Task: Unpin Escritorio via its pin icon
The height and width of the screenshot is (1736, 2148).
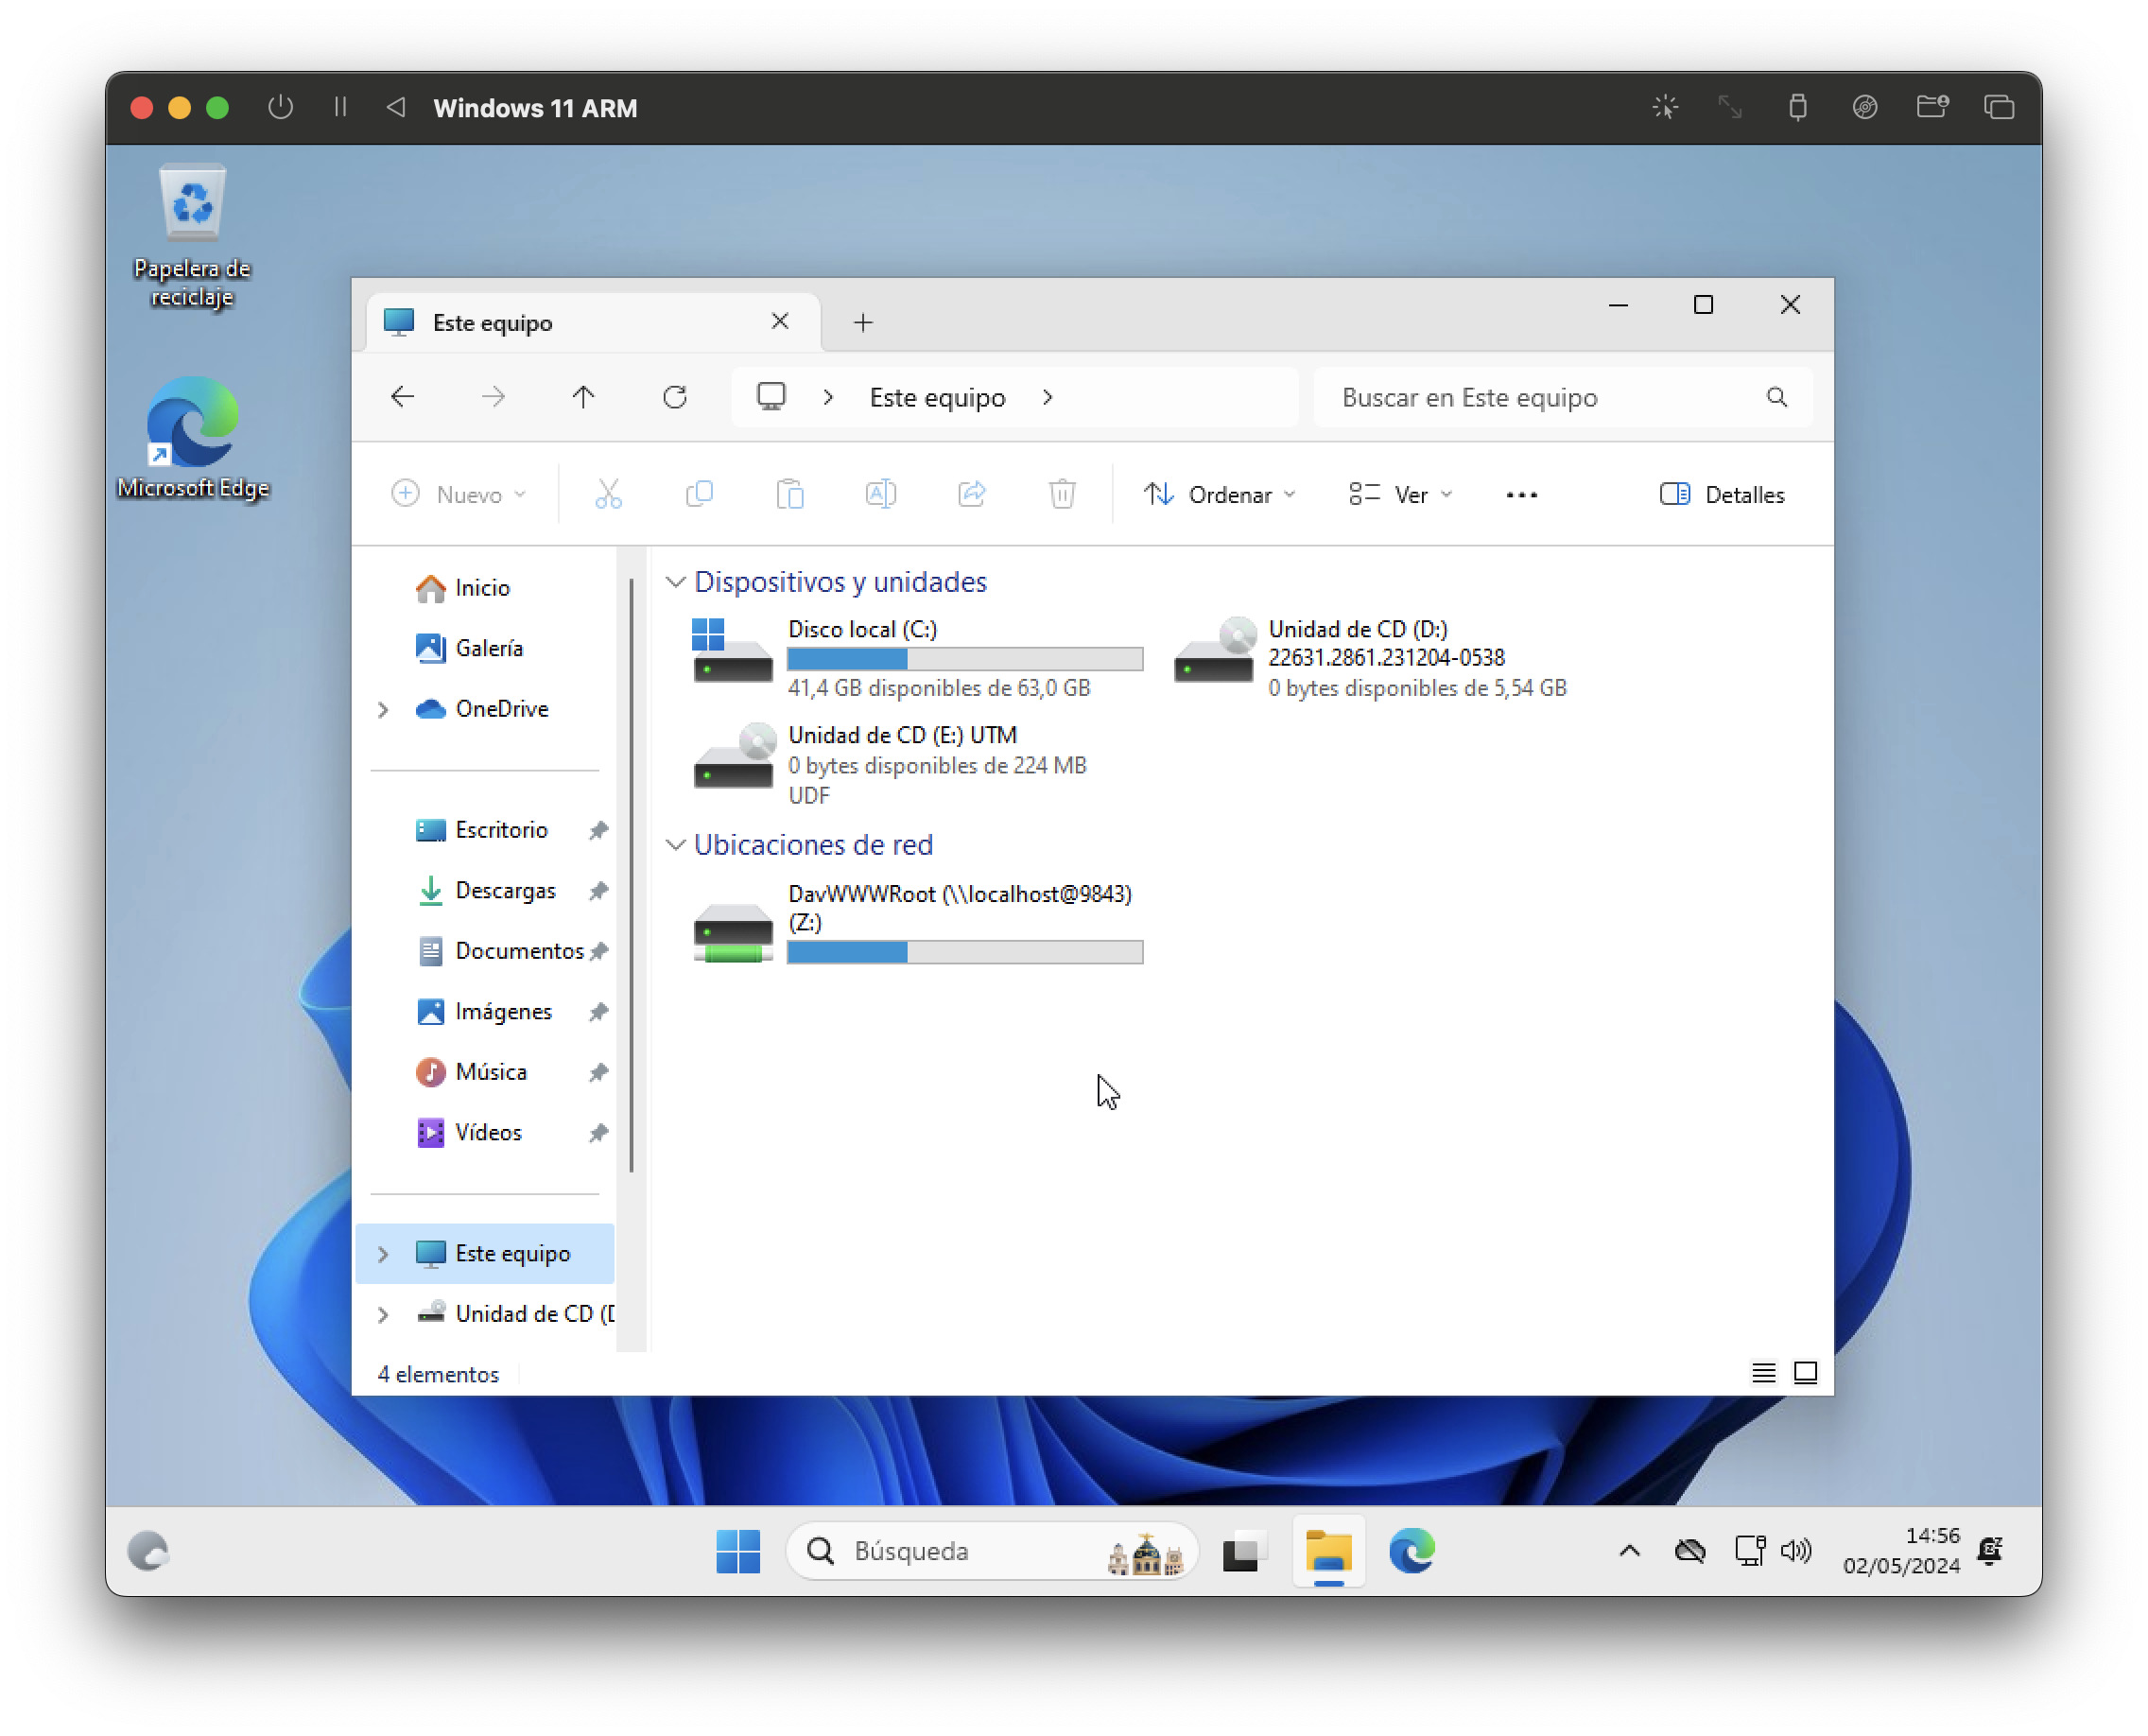Action: click(x=598, y=830)
